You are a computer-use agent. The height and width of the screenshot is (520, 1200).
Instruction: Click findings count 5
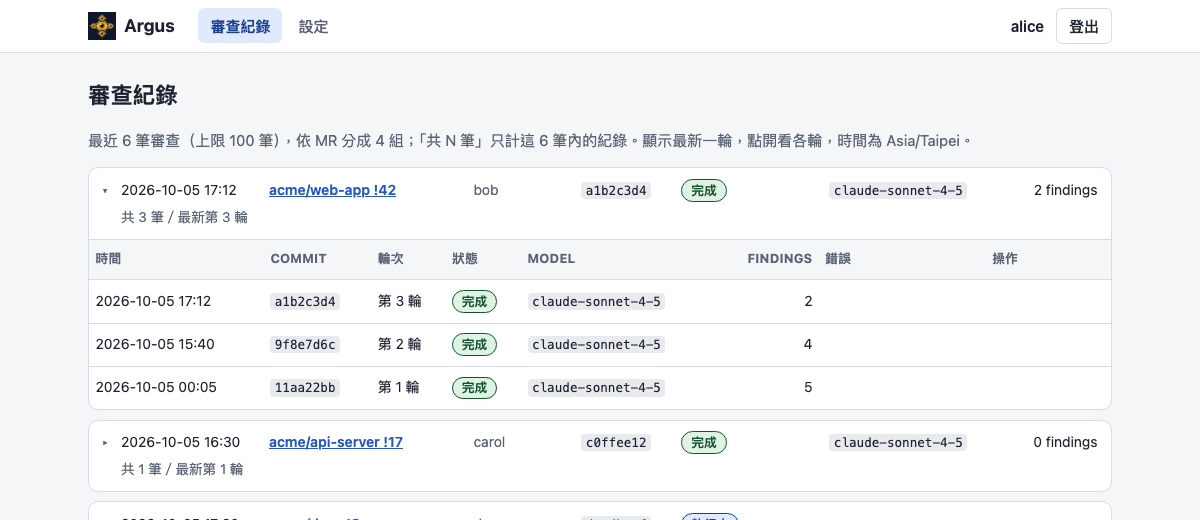tap(808, 387)
